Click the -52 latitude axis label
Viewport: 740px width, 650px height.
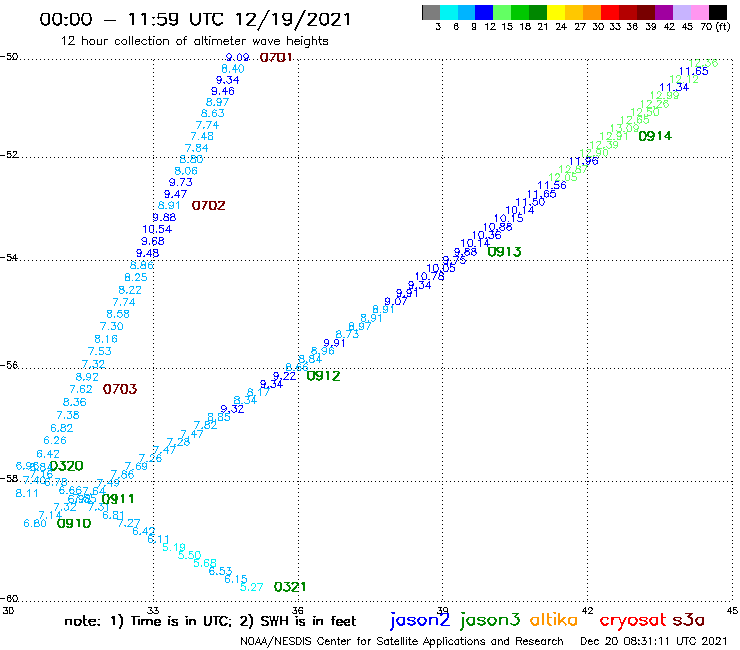tap(9, 155)
